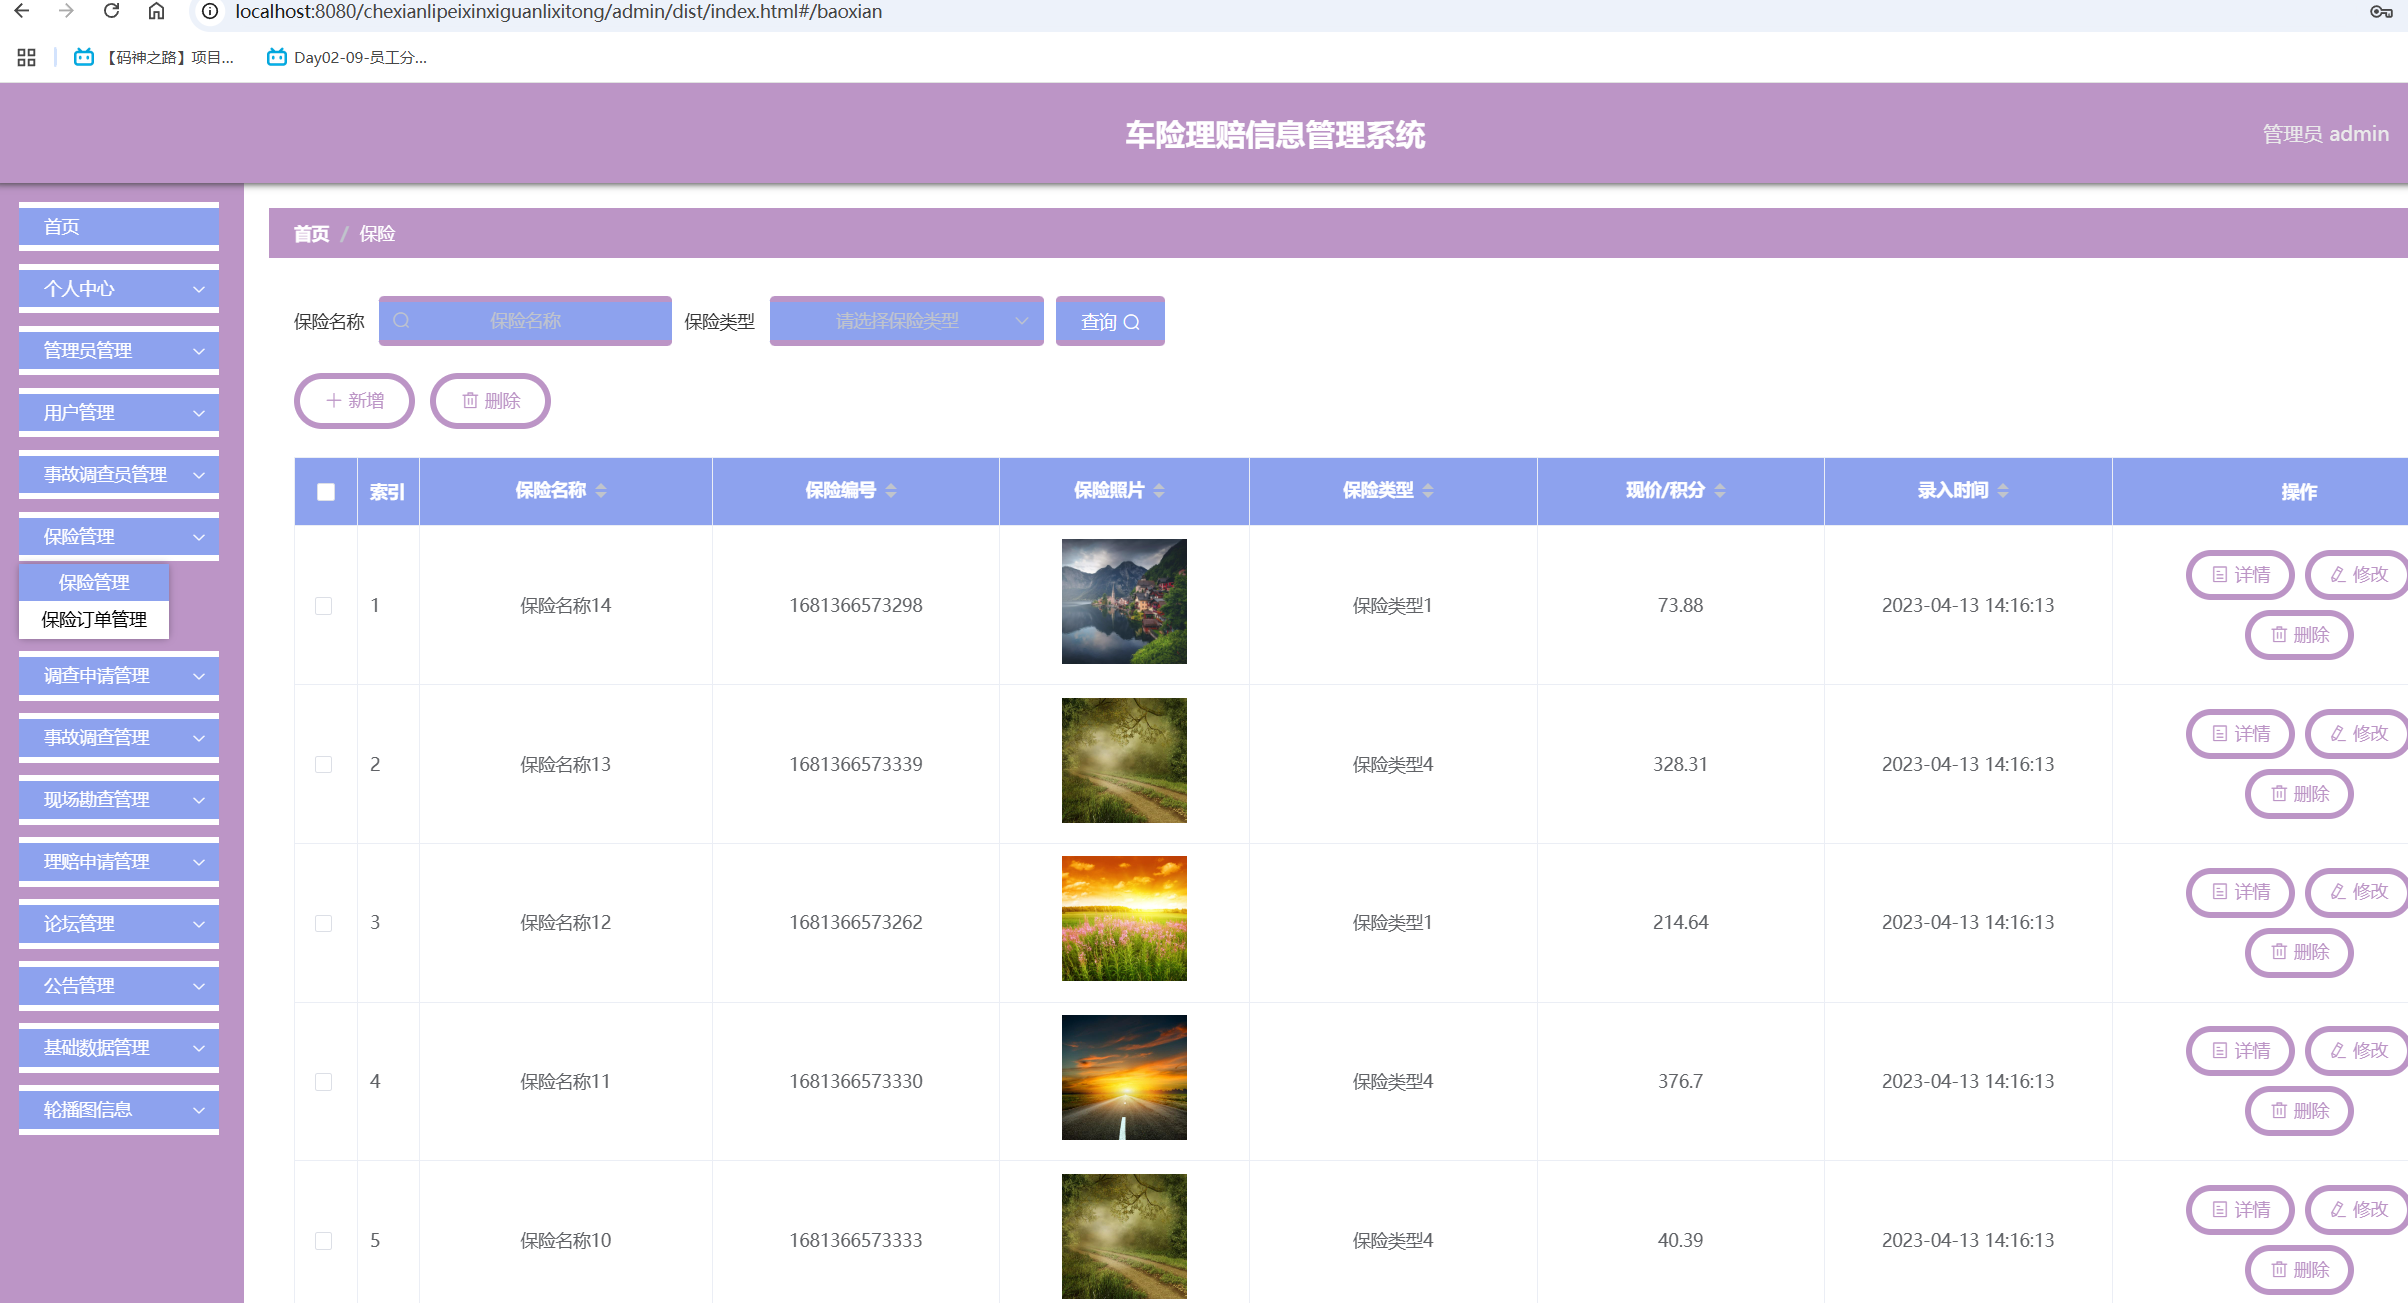This screenshot has height=1303, width=2408.
Task: Select 保险管理 submenu item
Action: coord(94,582)
